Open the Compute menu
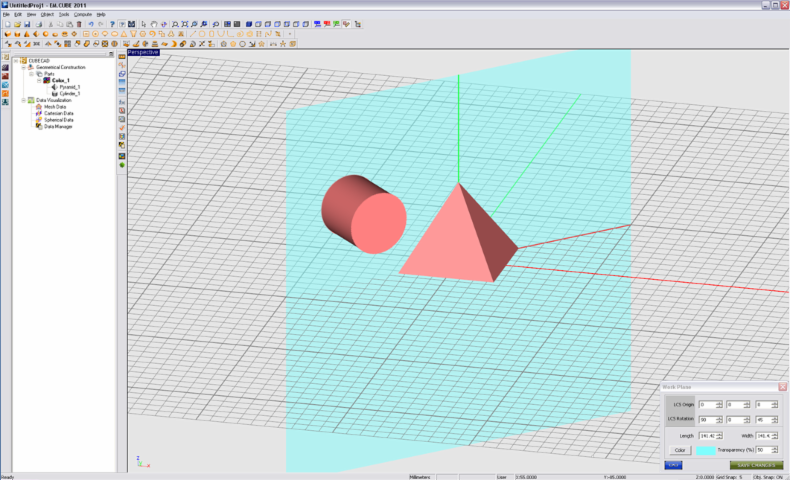The height and width of the screenshot is (480, 790). [x=83, y=14]
